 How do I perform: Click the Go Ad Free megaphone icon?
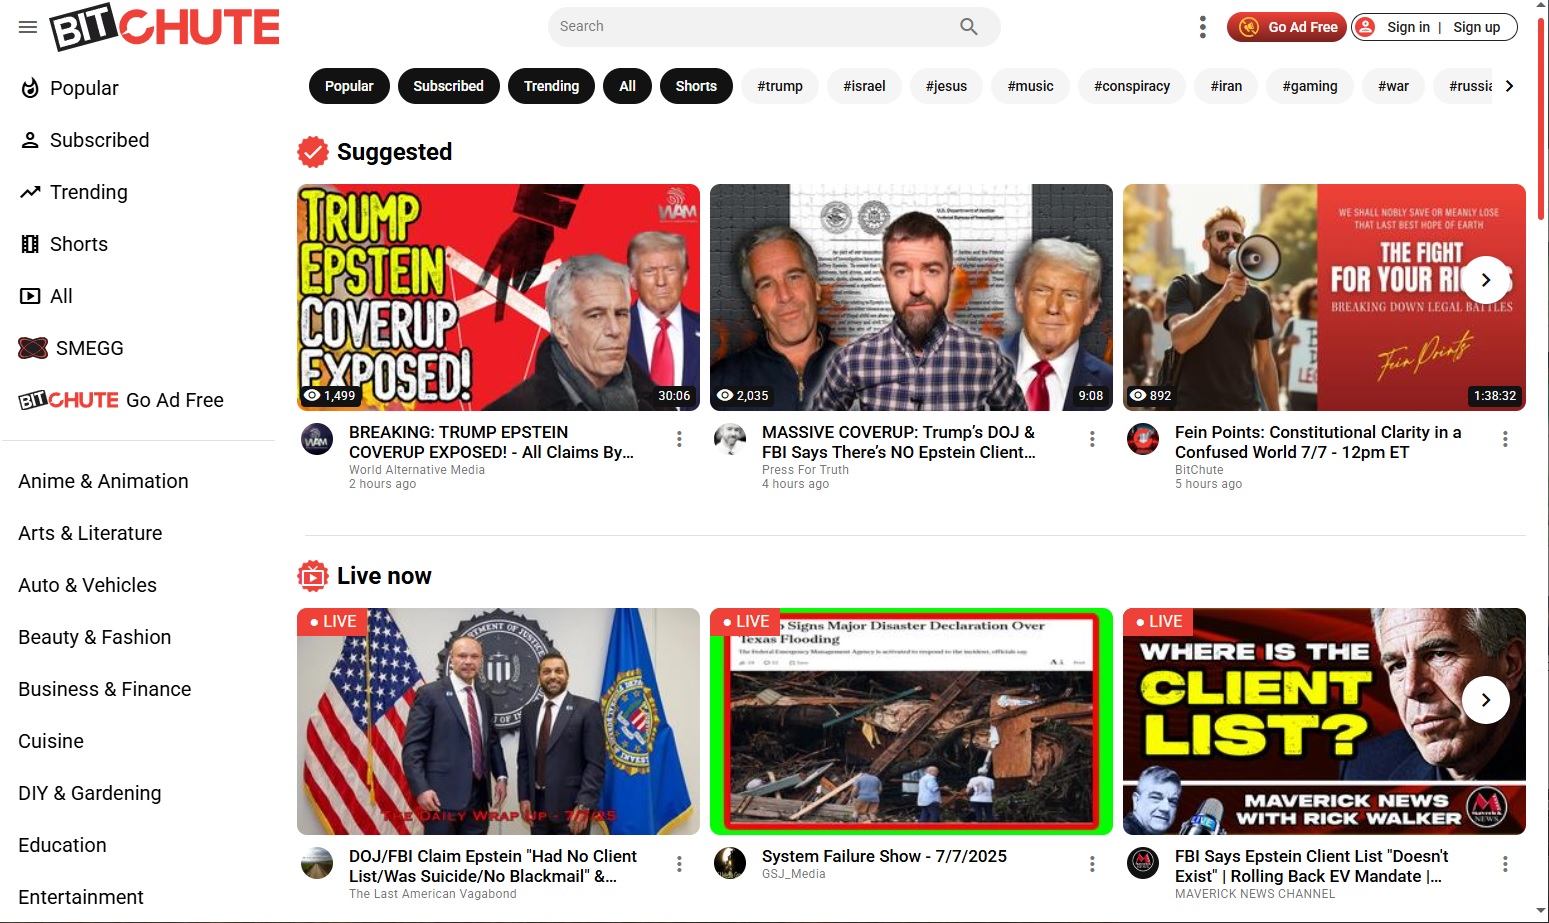point(1249,27)
